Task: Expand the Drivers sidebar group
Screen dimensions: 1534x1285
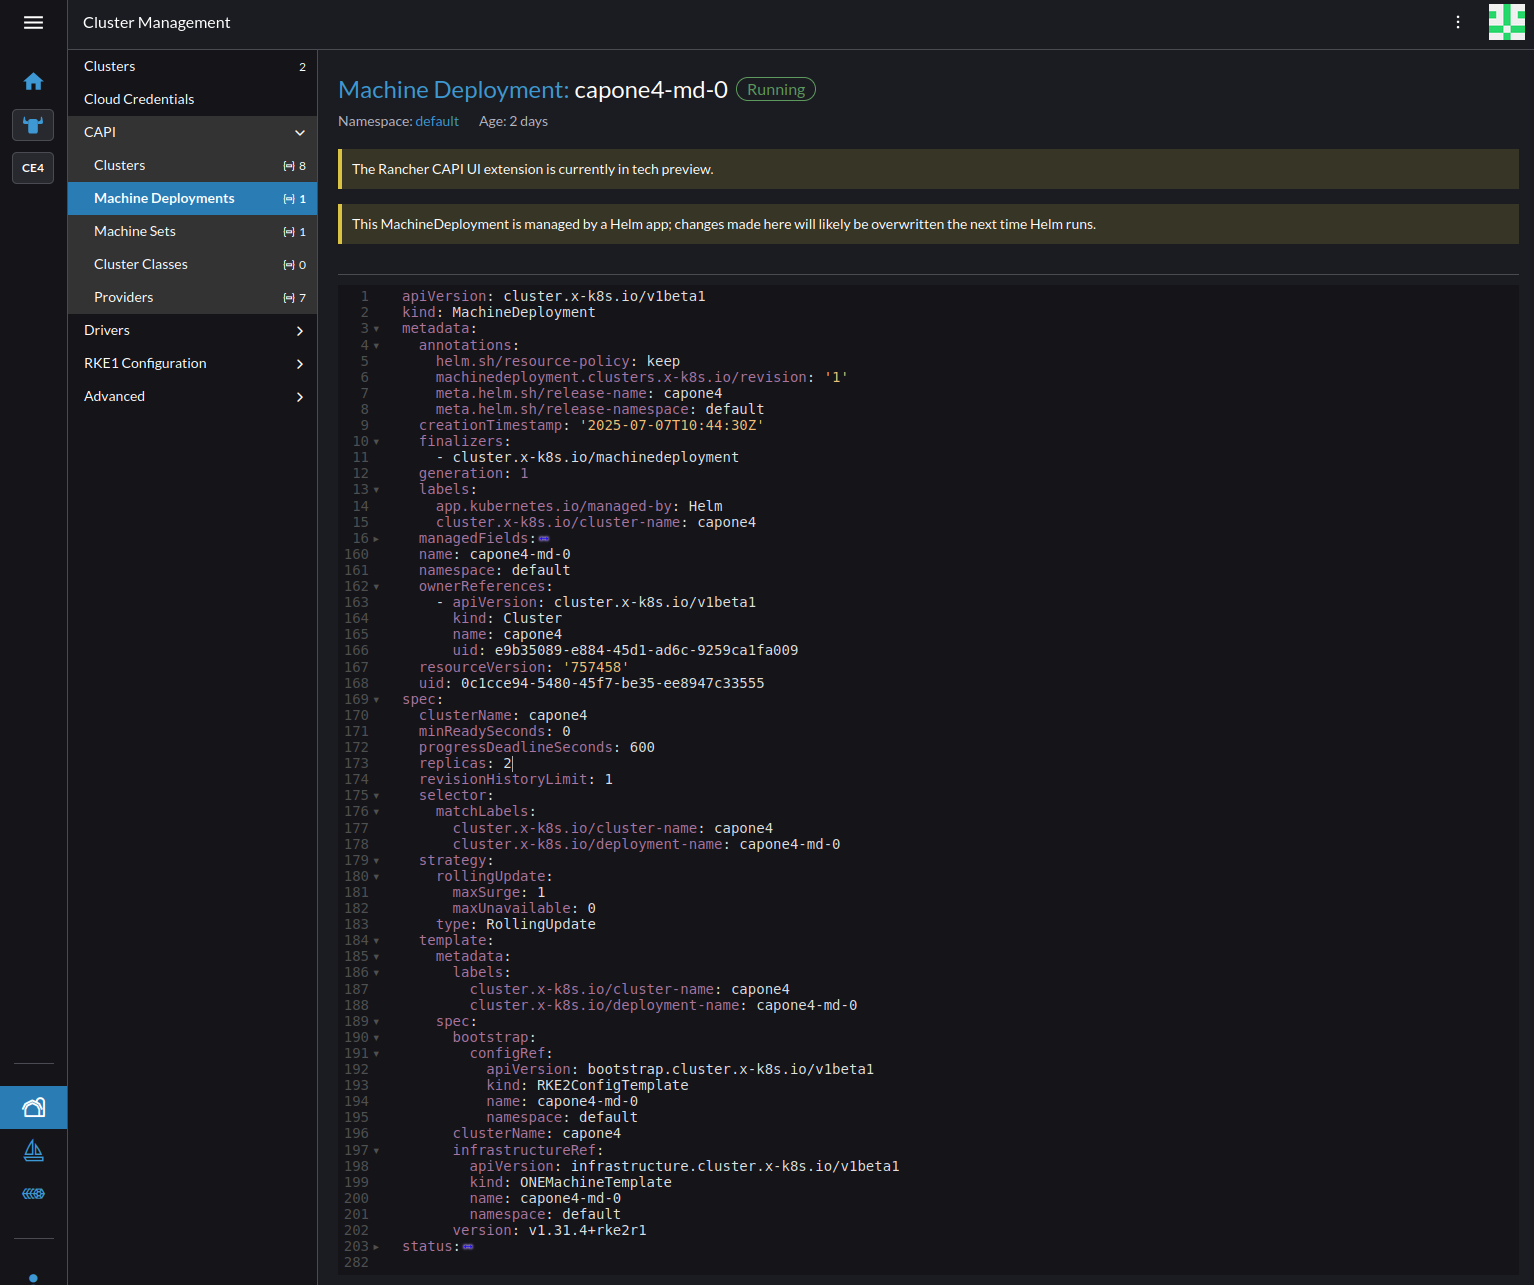Action: (x=300, y=331)
